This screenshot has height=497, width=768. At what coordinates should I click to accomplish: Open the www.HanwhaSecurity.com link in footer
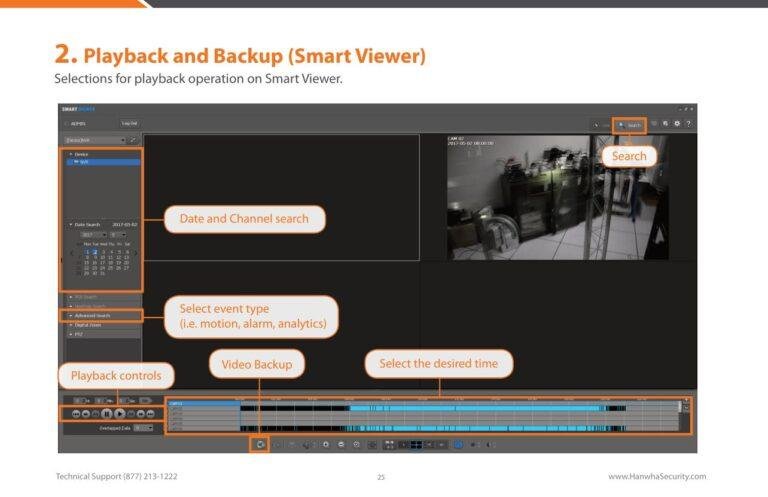tap(657, 476)
